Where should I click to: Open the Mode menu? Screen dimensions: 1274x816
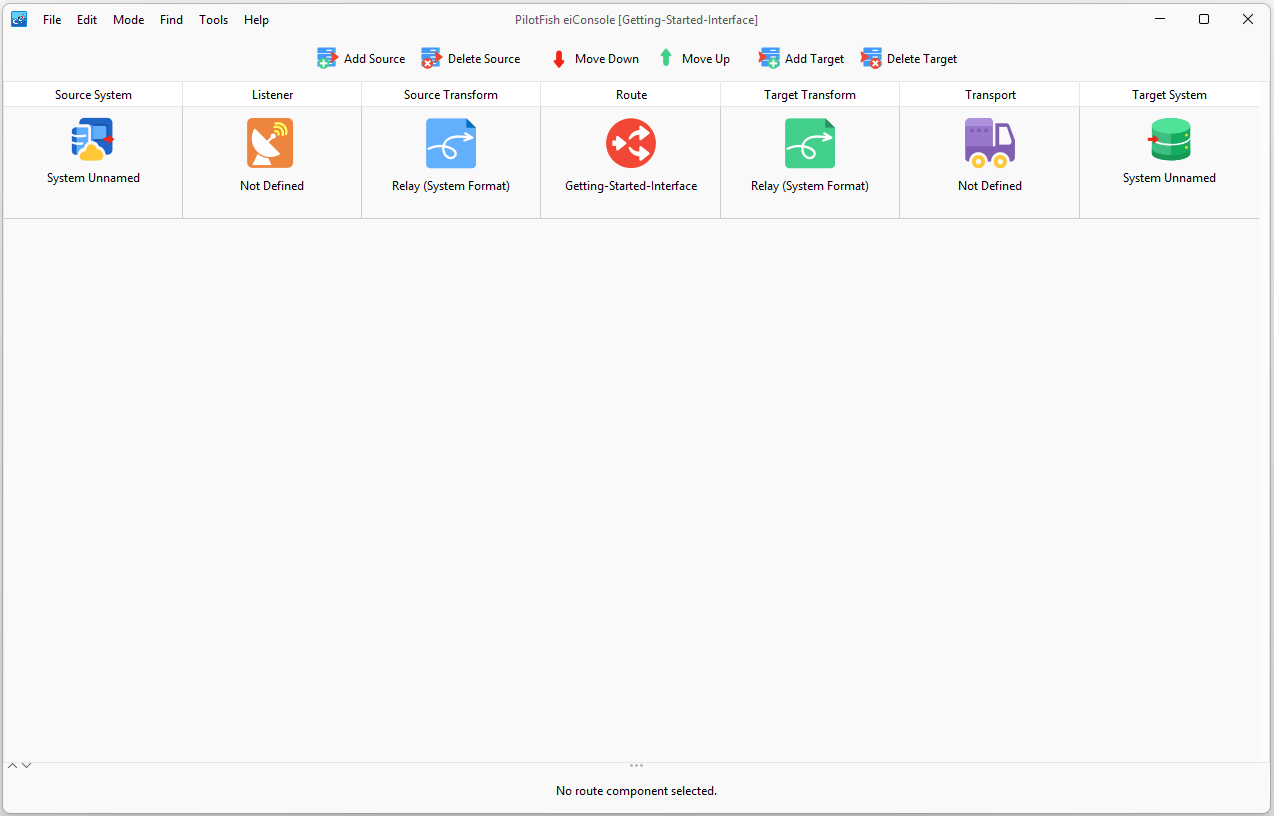coord(128,20)
